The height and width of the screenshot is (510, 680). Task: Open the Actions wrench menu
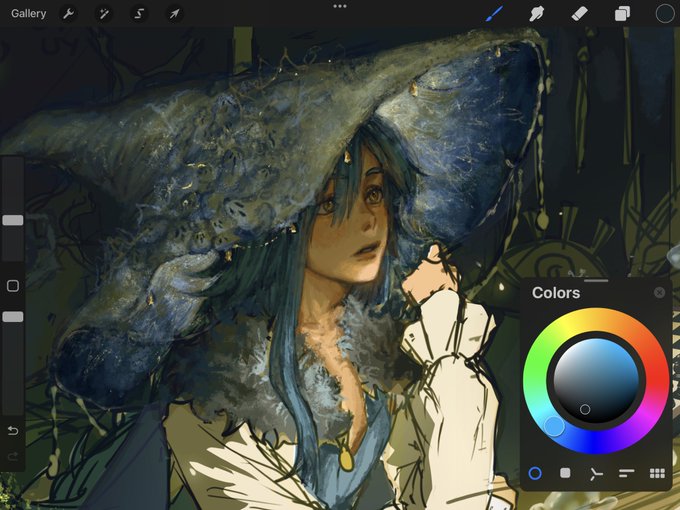click(68, 14)
